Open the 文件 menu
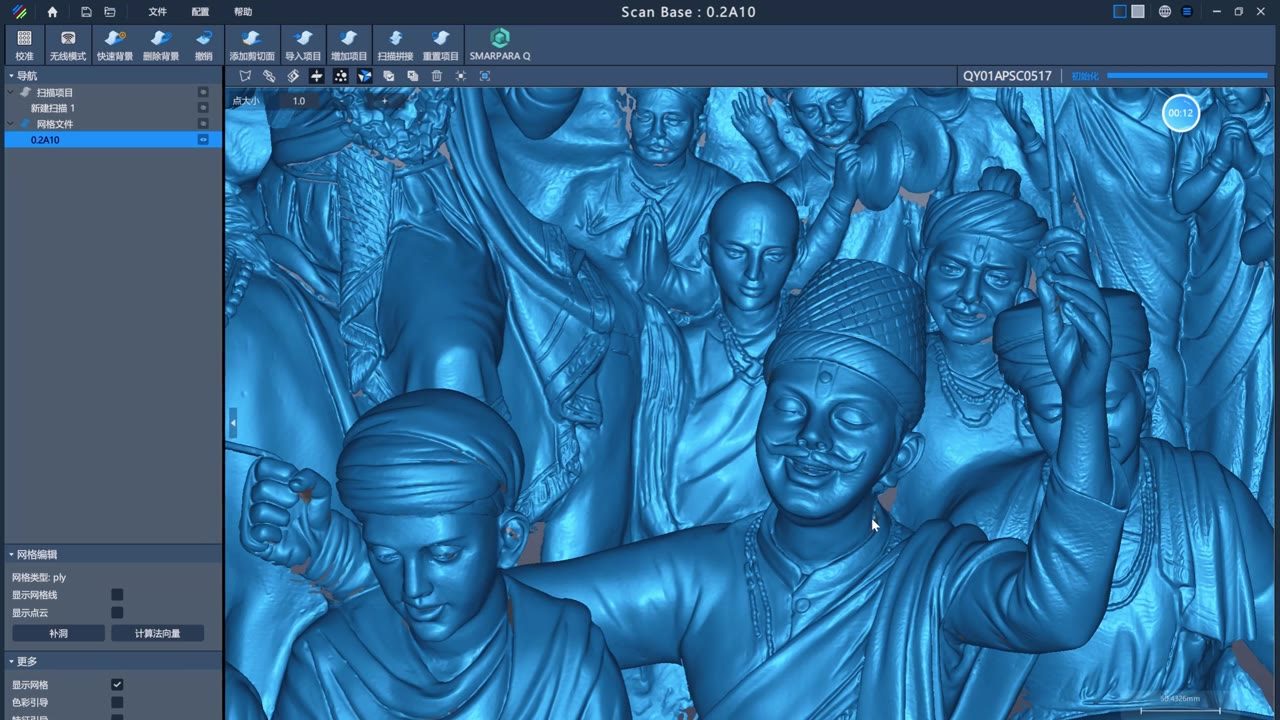 [157, 12]
